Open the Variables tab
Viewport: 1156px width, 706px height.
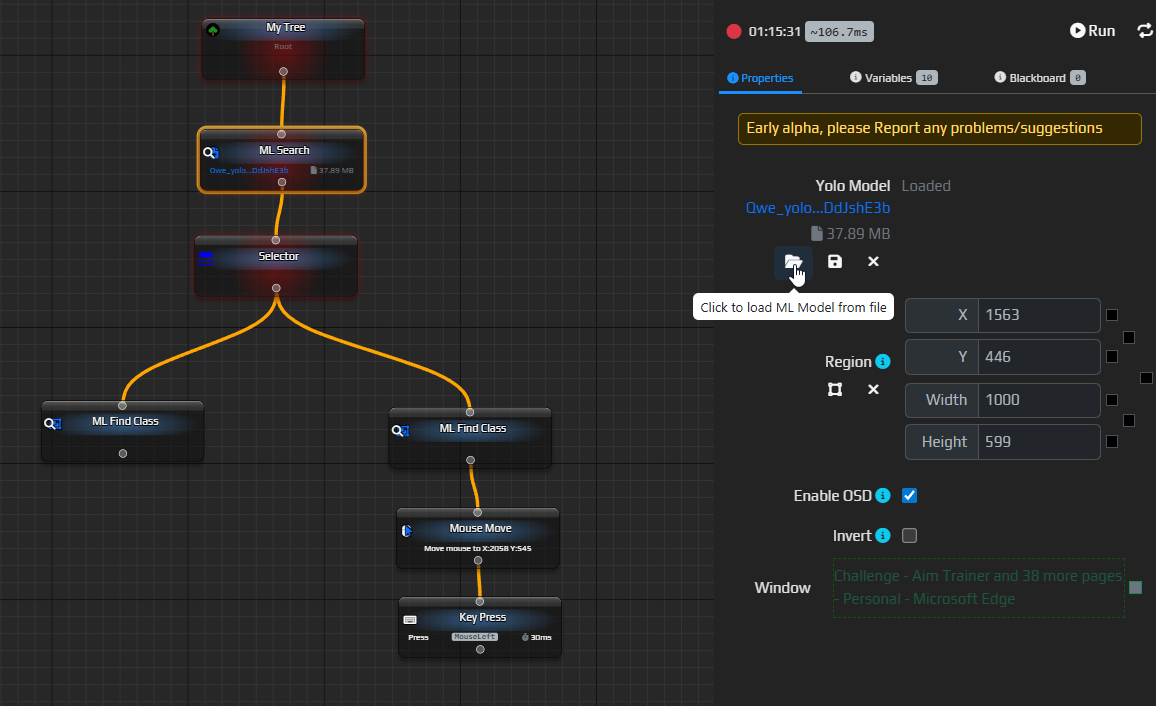click(x=893, y=77)
